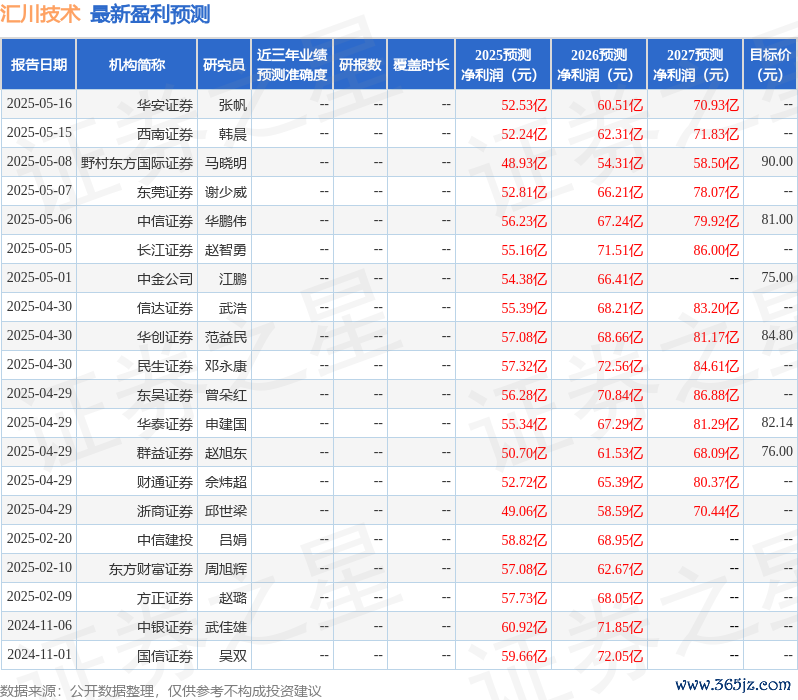This screenshot has width=798, height=700.
Task: Click analyst name 韩晨
Action: click(x=233, y=134)
